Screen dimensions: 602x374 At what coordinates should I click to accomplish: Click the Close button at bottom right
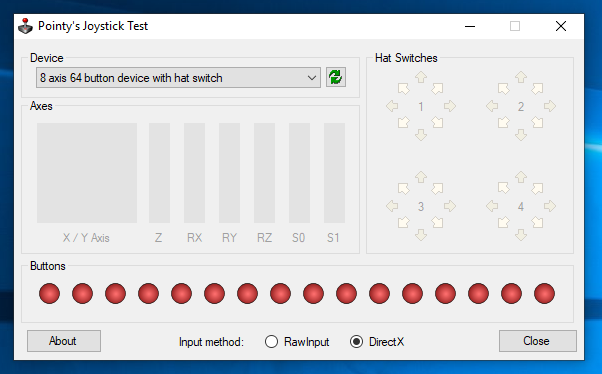[538, 341]
